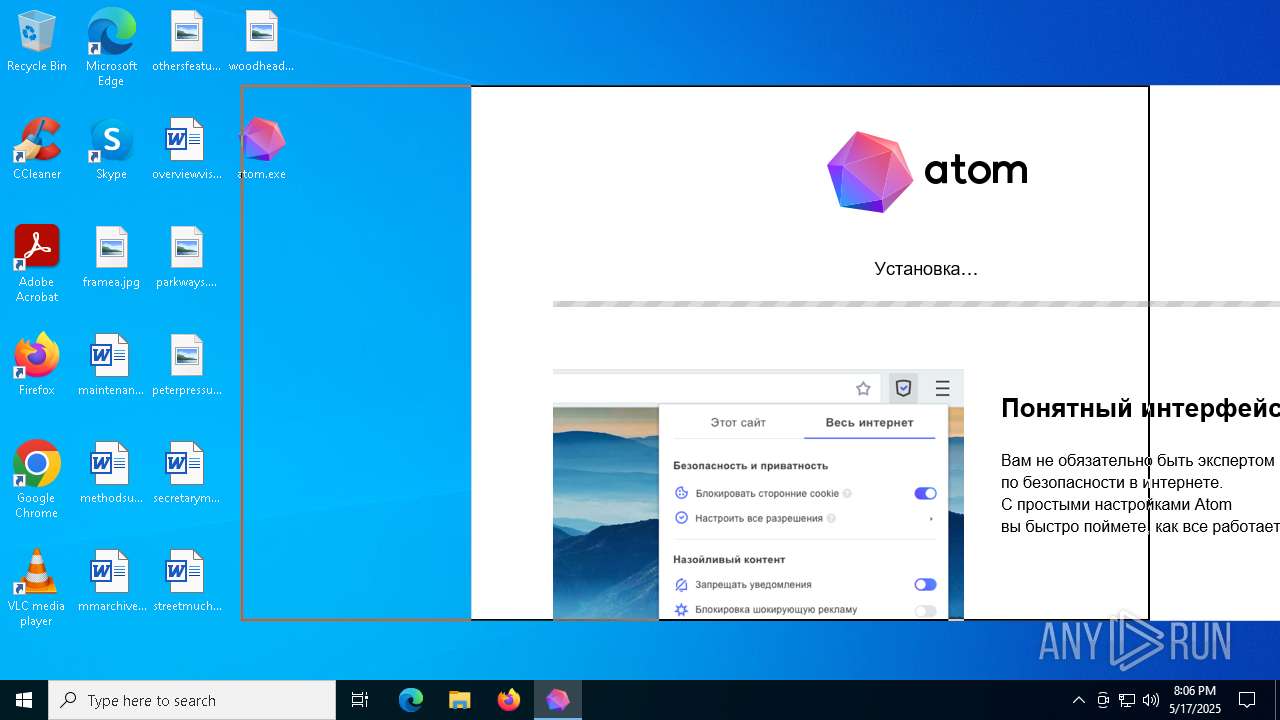Select the peterpressu... image file
The image size is (1280, 720).
point(186,366)
